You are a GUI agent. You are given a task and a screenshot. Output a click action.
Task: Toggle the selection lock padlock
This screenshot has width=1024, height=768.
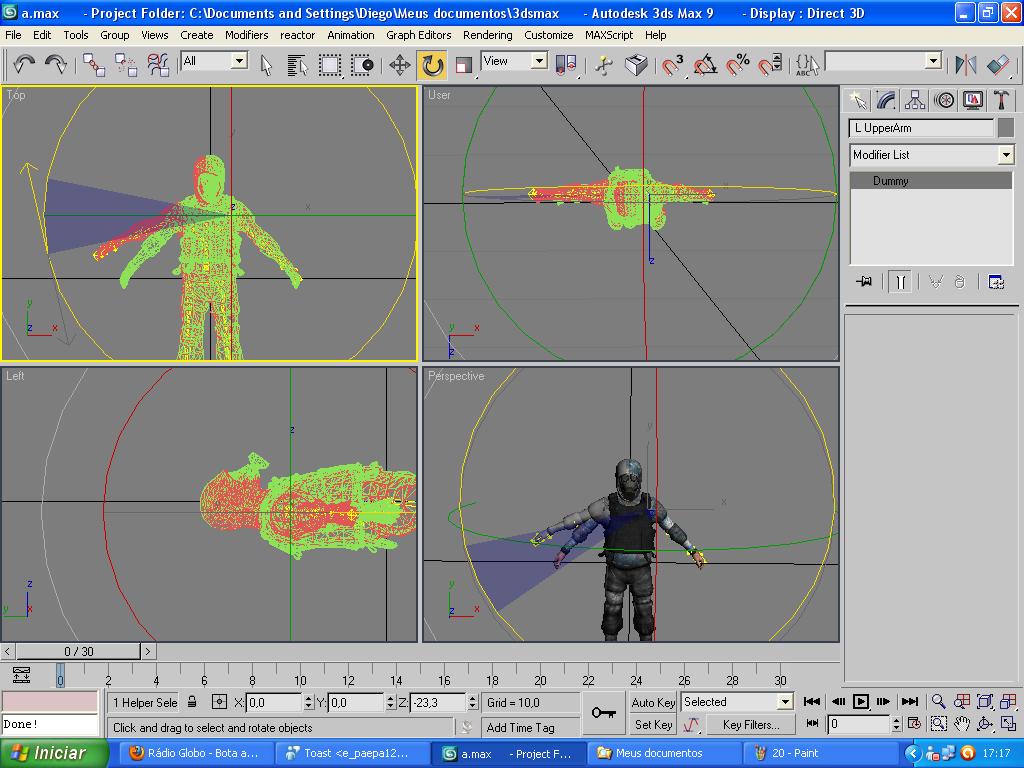tap(192, 702)
